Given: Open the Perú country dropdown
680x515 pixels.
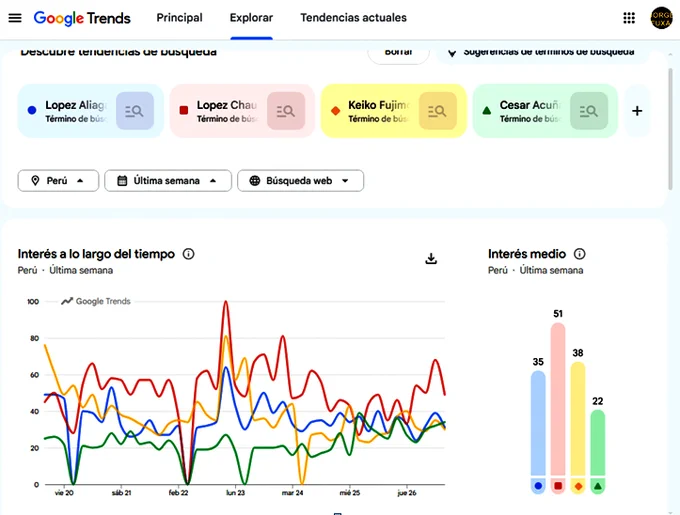Looking at the screenshot, I should (58, 181).
